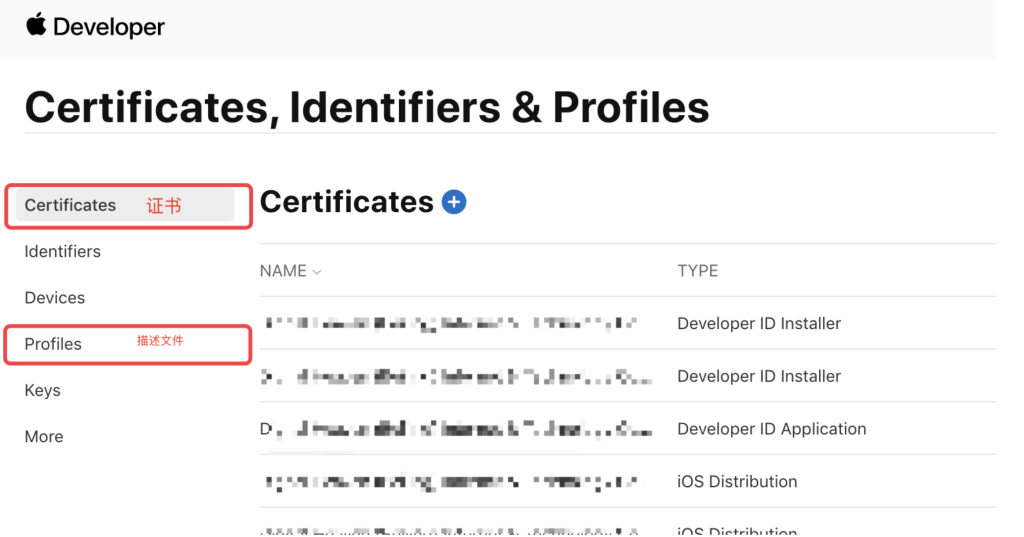
Task: Click the Apple Developer logo
Action: 95,27
